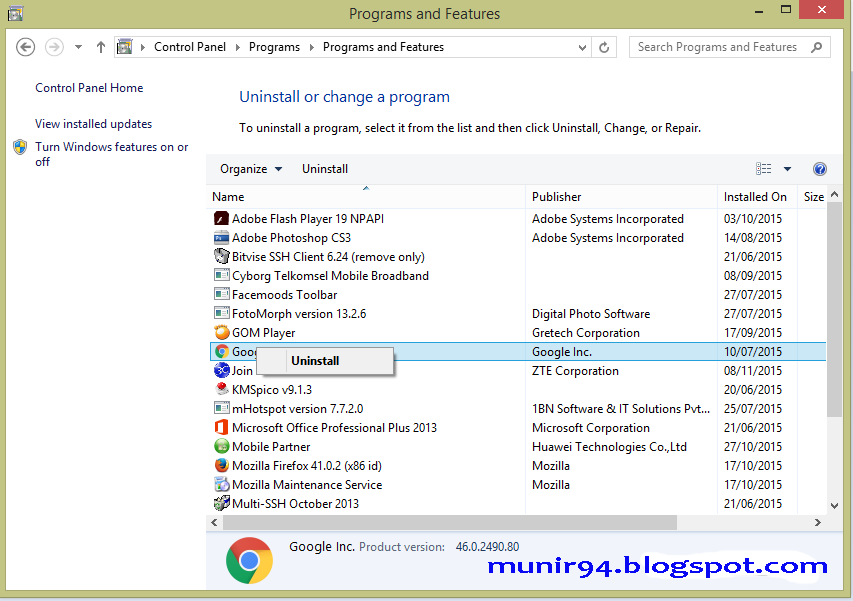Click the change view icon
The width and height of the screenshot is (853, 601).
point(764,169)
